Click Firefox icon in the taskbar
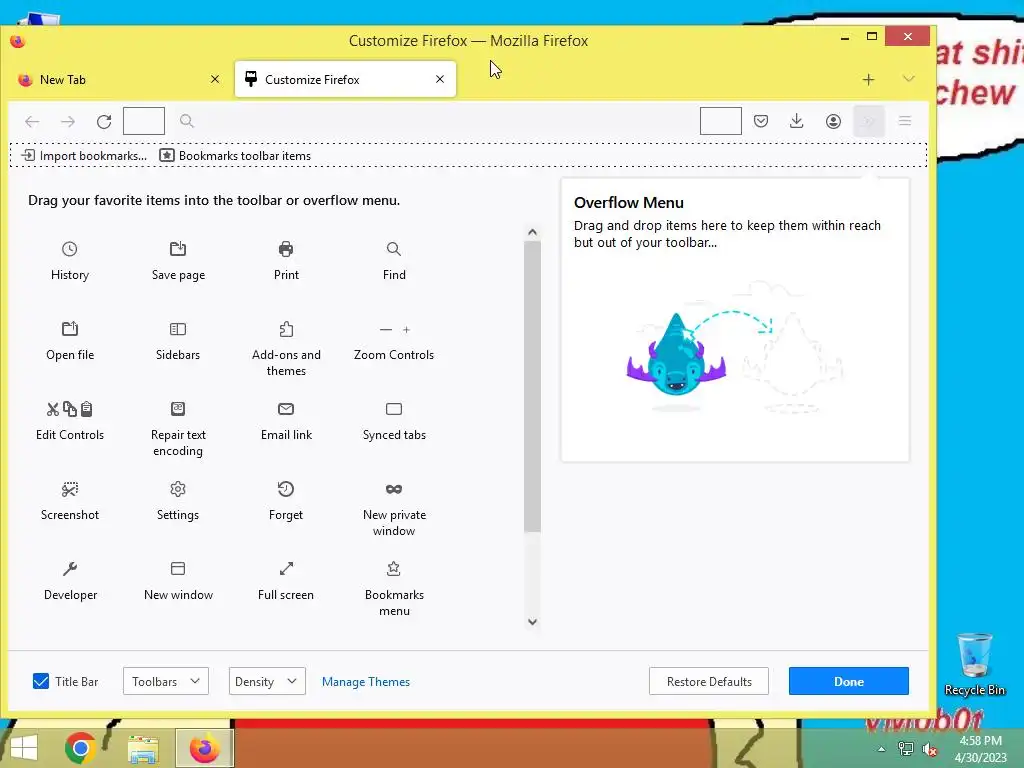This screenshot has height=768, width=1024. click(x=205, y=748)
